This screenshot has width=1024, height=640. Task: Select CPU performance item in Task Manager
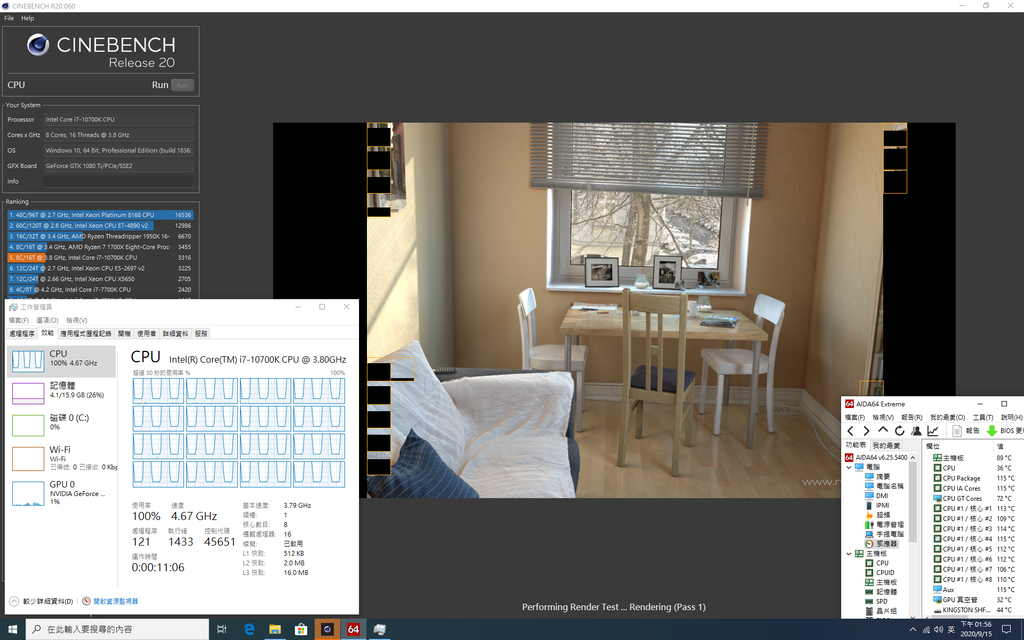[61, 360]
